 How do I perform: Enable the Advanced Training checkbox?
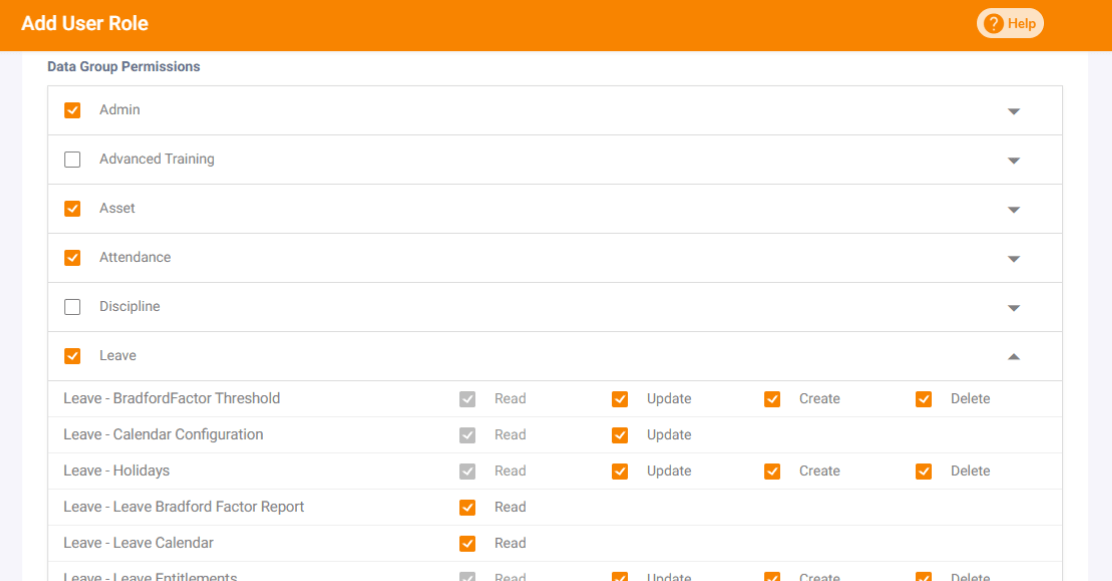[72, 159]
